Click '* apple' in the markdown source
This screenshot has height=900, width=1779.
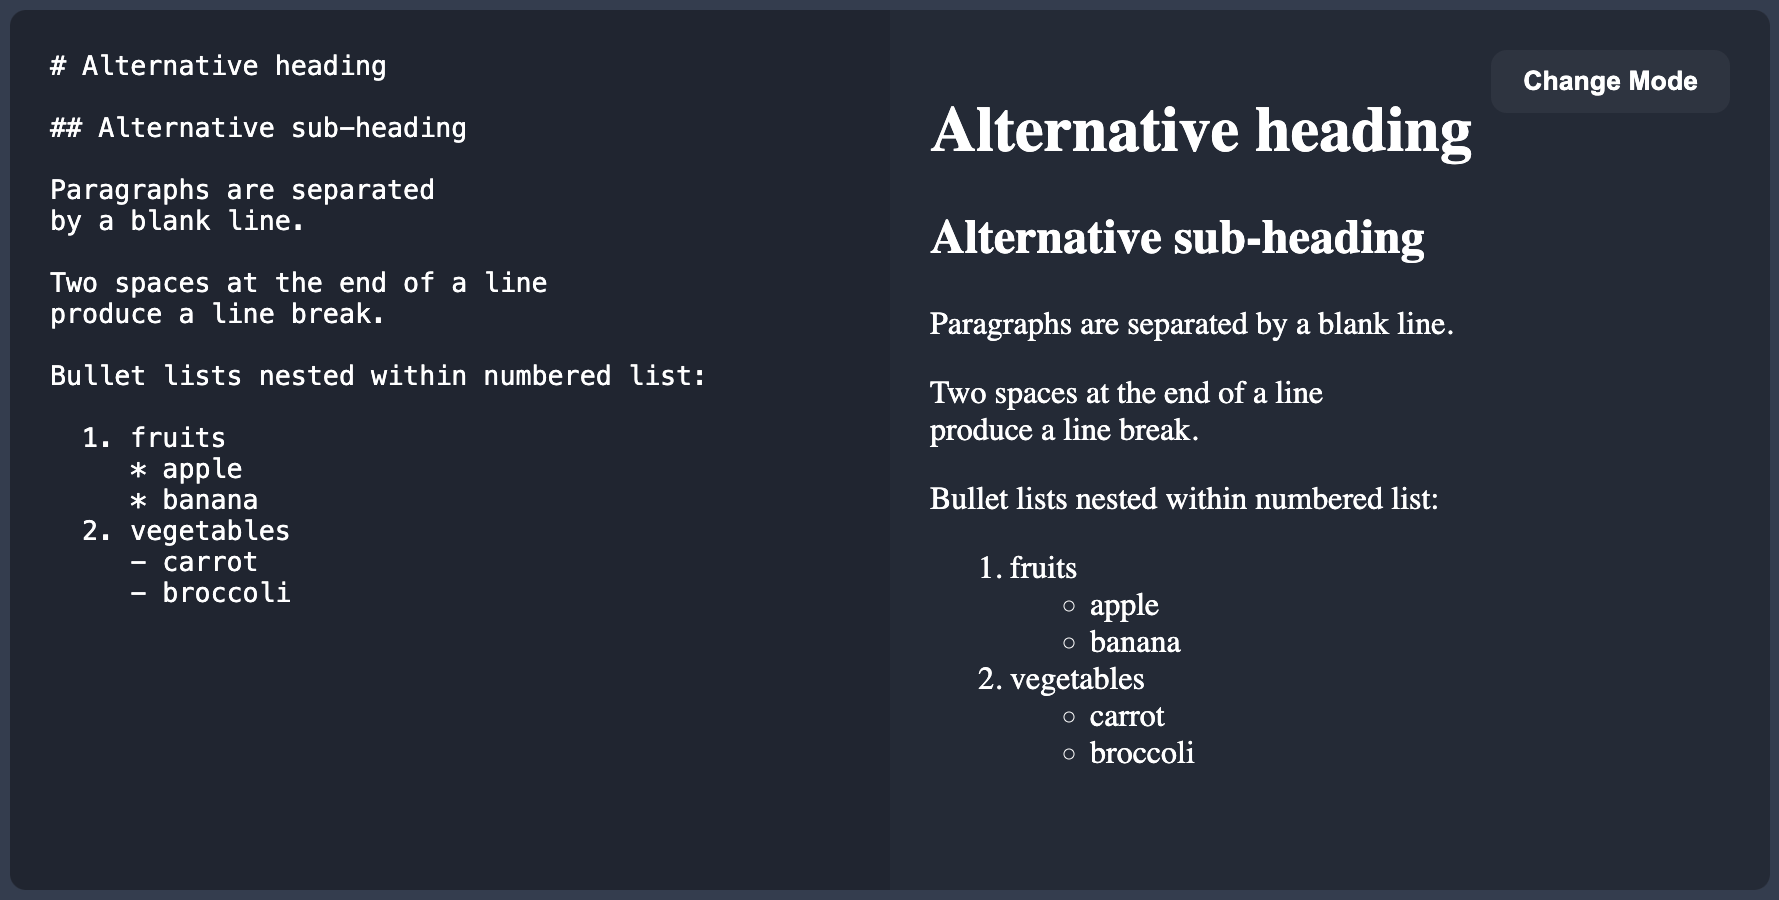tap(187, 468)
